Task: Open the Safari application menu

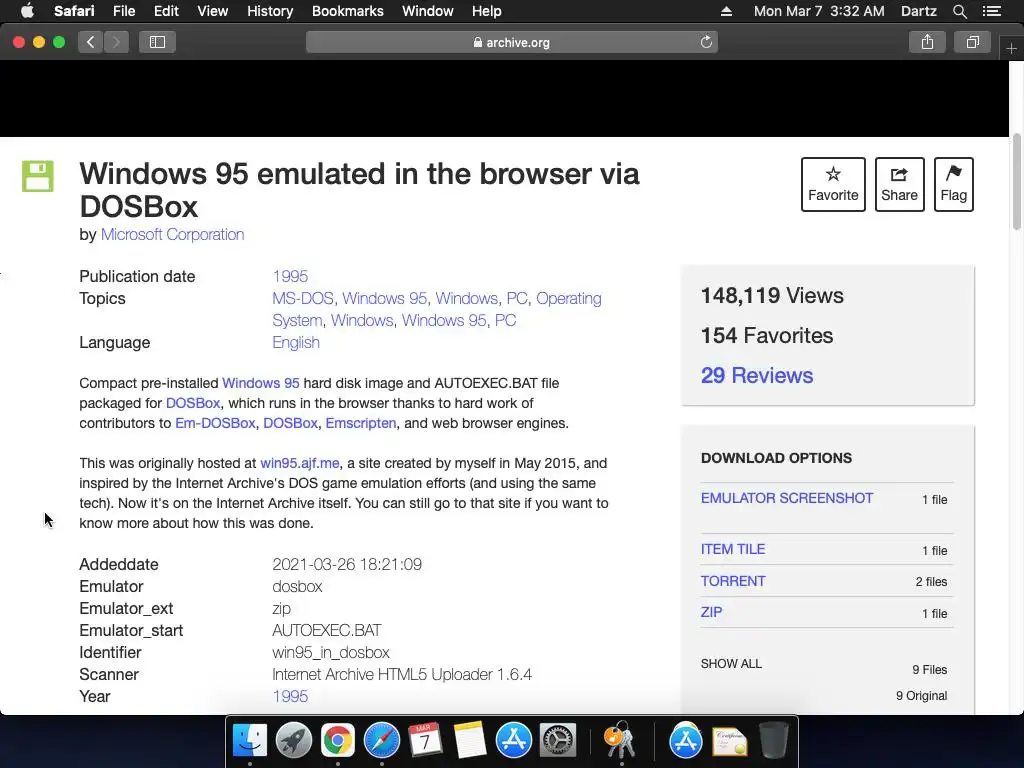Action: [74, 11]
